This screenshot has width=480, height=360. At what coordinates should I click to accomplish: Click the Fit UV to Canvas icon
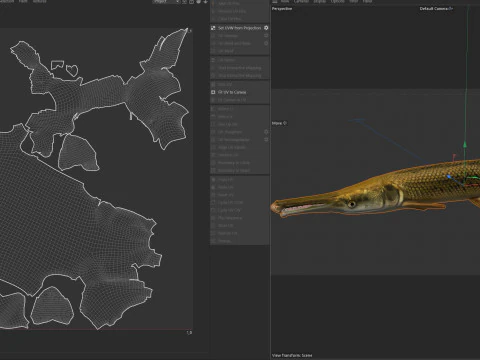(213, 92)
